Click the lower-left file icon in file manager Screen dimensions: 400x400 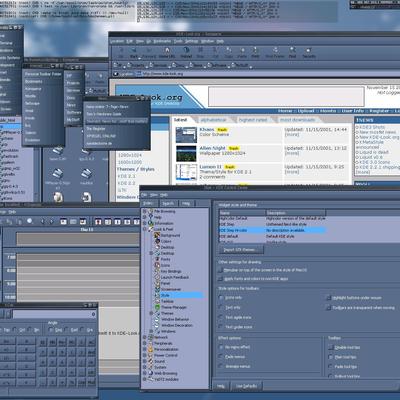tap(58, 197)
